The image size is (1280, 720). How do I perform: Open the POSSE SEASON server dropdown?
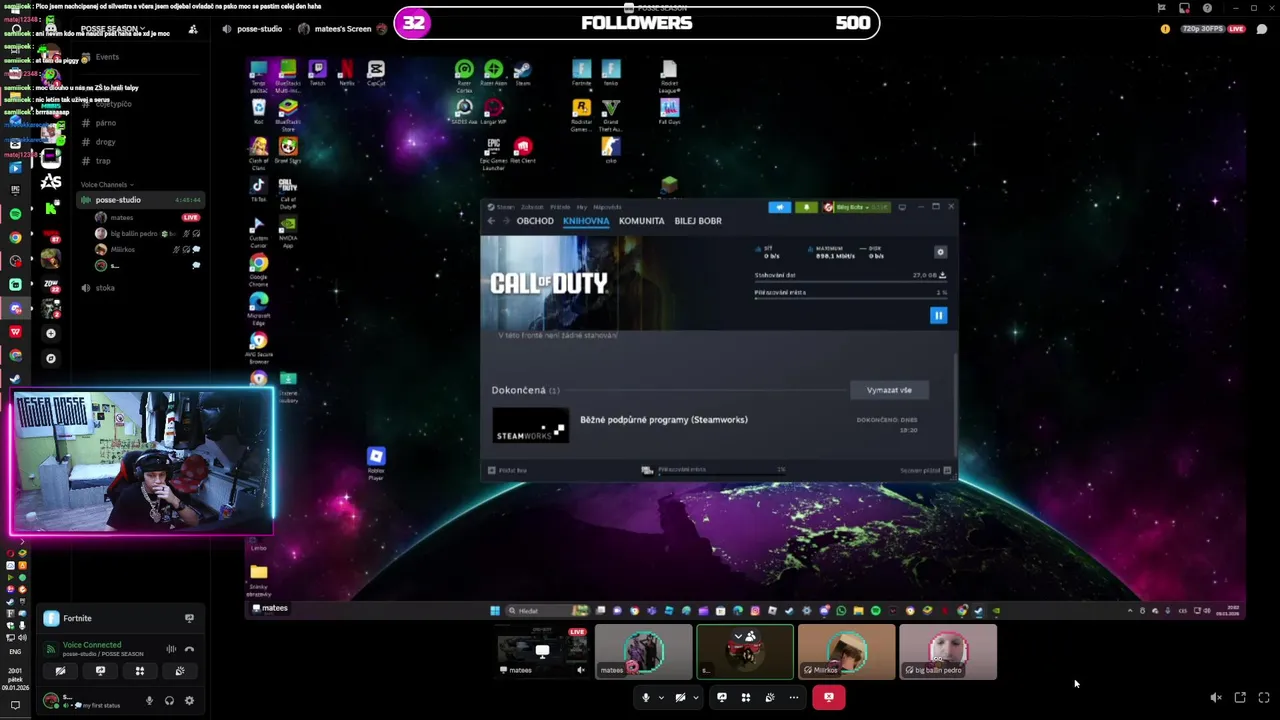pyautogui.click(x=112, y=29)
